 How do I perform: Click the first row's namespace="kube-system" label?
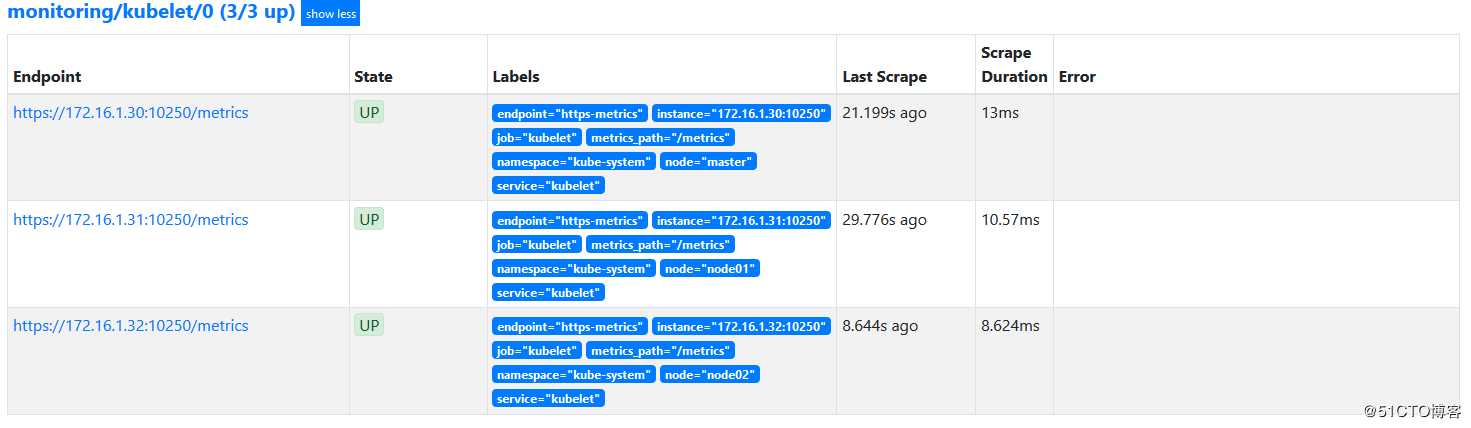[x=574, y=162]
